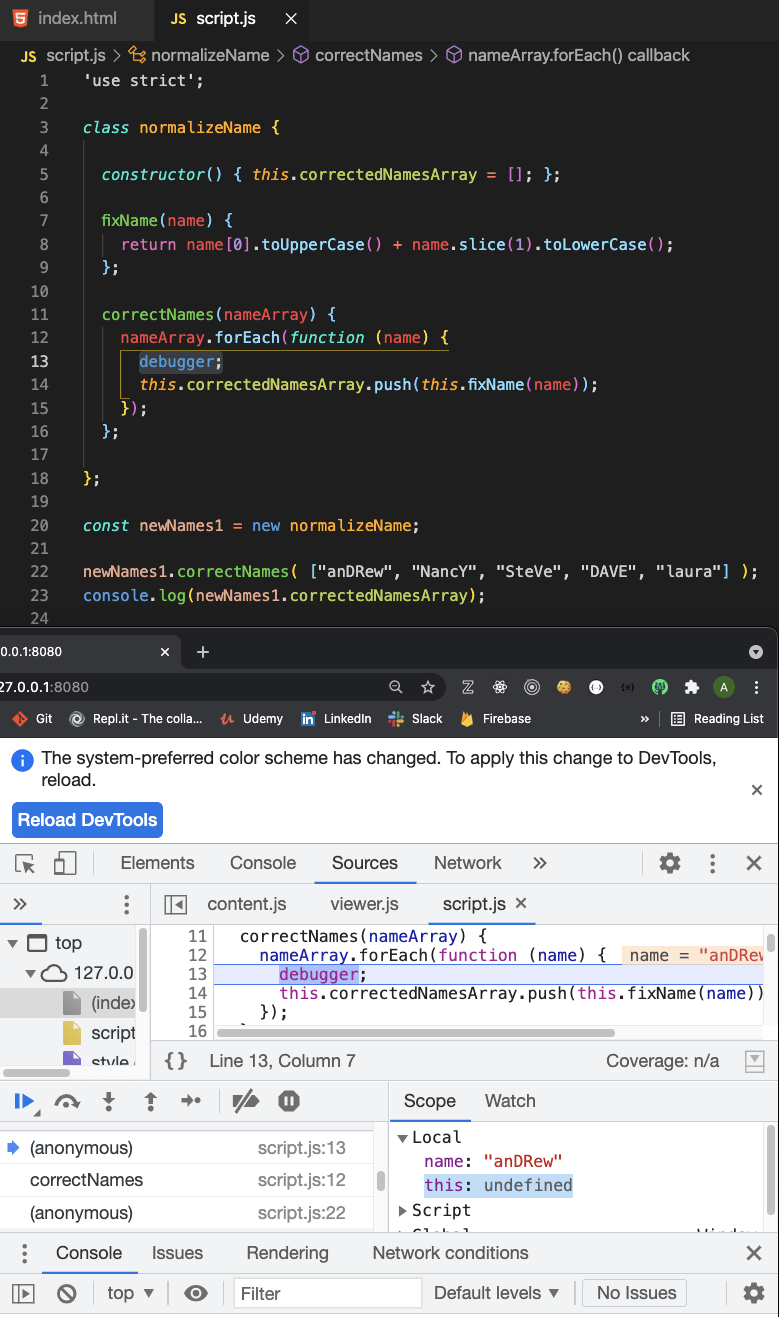
Task: Click Reload DevTools button
Action: tap(87, 820)
